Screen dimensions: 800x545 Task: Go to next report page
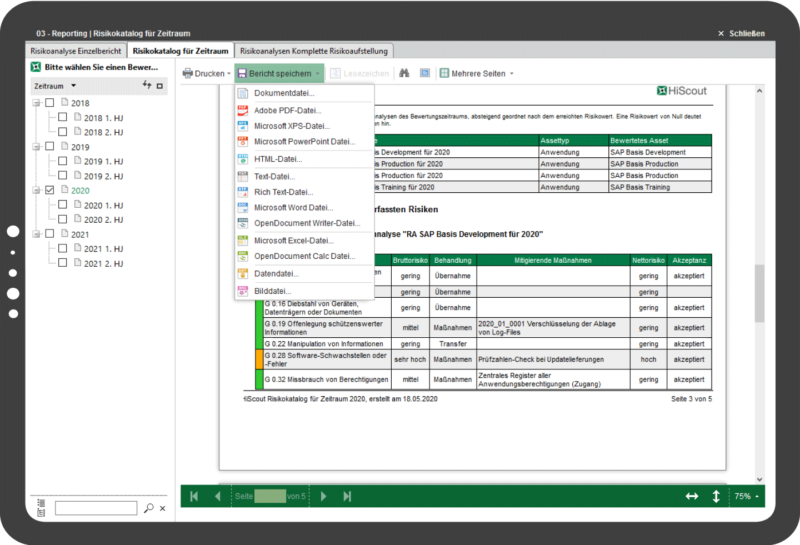click(x=323, y=496)
